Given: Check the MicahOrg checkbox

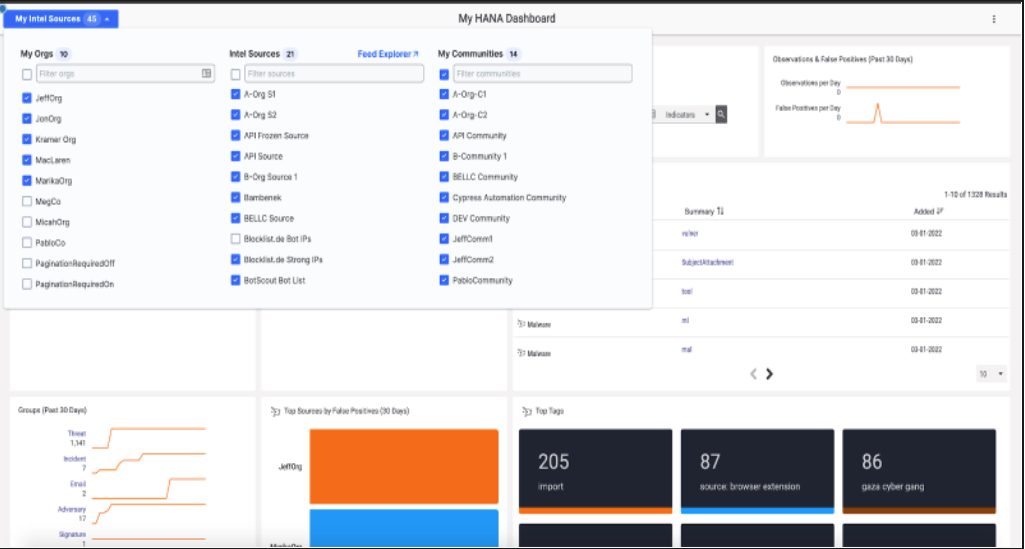Looking at the screenshot, I should (27, 222).
